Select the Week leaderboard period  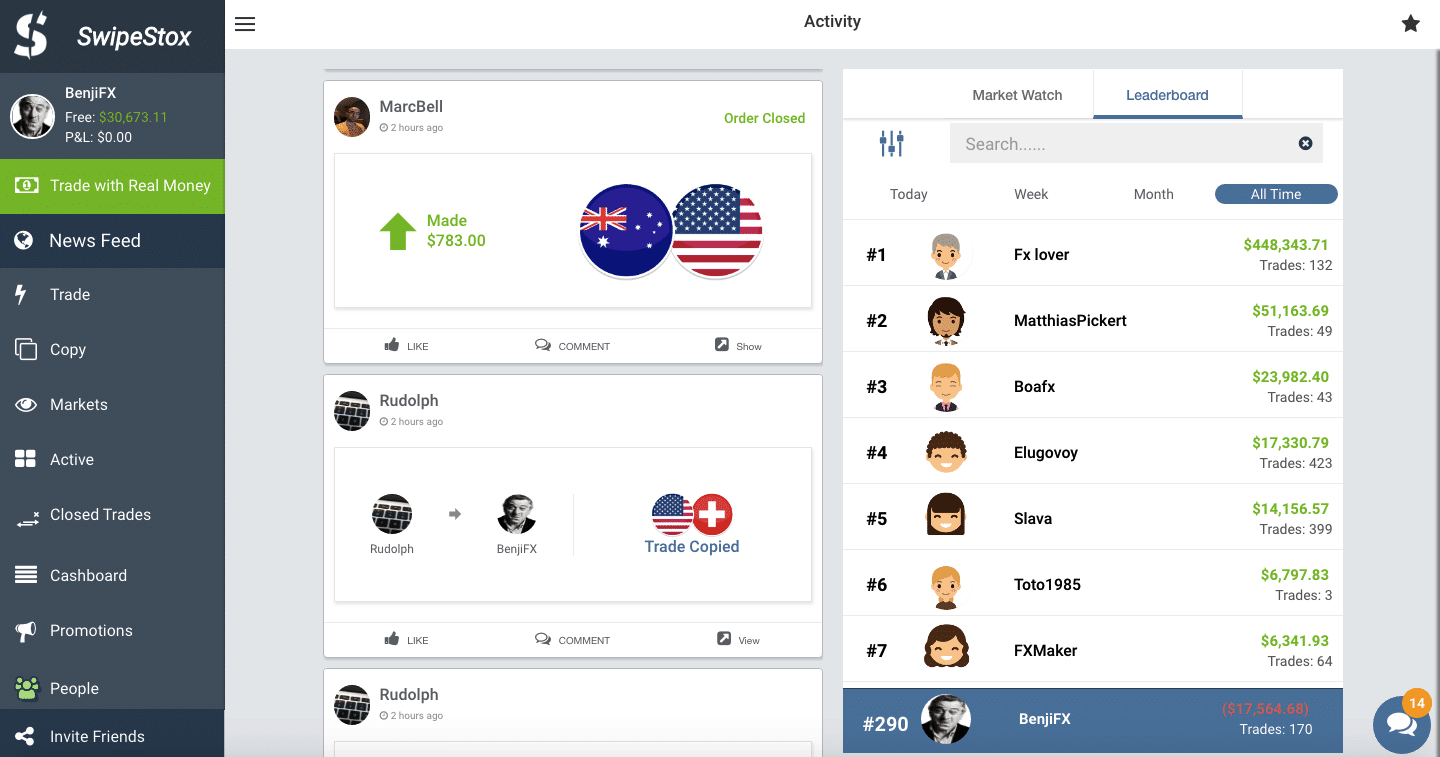[x=1031, y=194]
